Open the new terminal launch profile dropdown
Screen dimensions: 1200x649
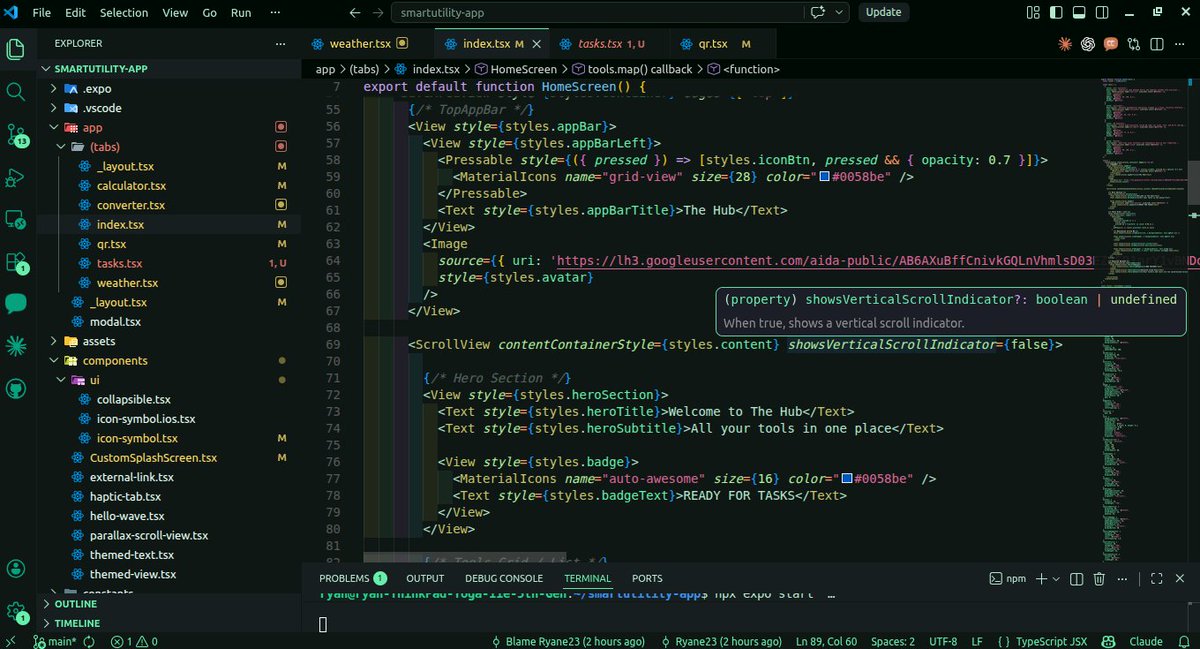point(1057,578)
